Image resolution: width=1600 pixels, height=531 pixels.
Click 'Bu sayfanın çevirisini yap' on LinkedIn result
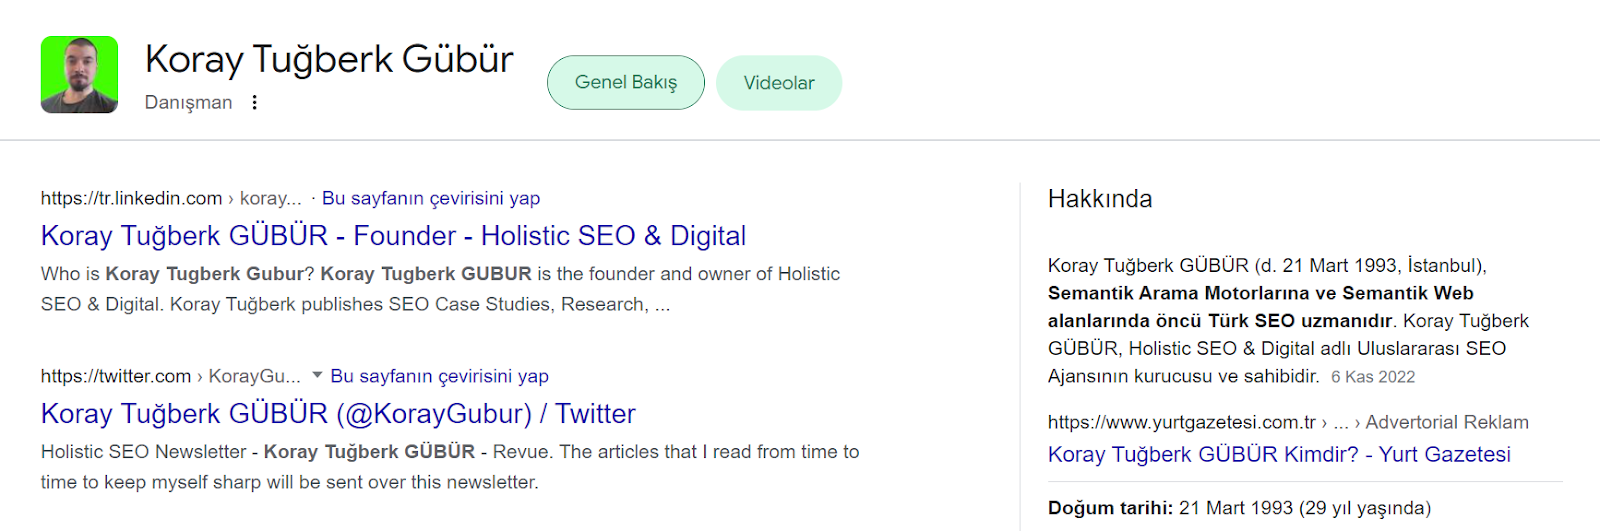(x=431, y=198)
